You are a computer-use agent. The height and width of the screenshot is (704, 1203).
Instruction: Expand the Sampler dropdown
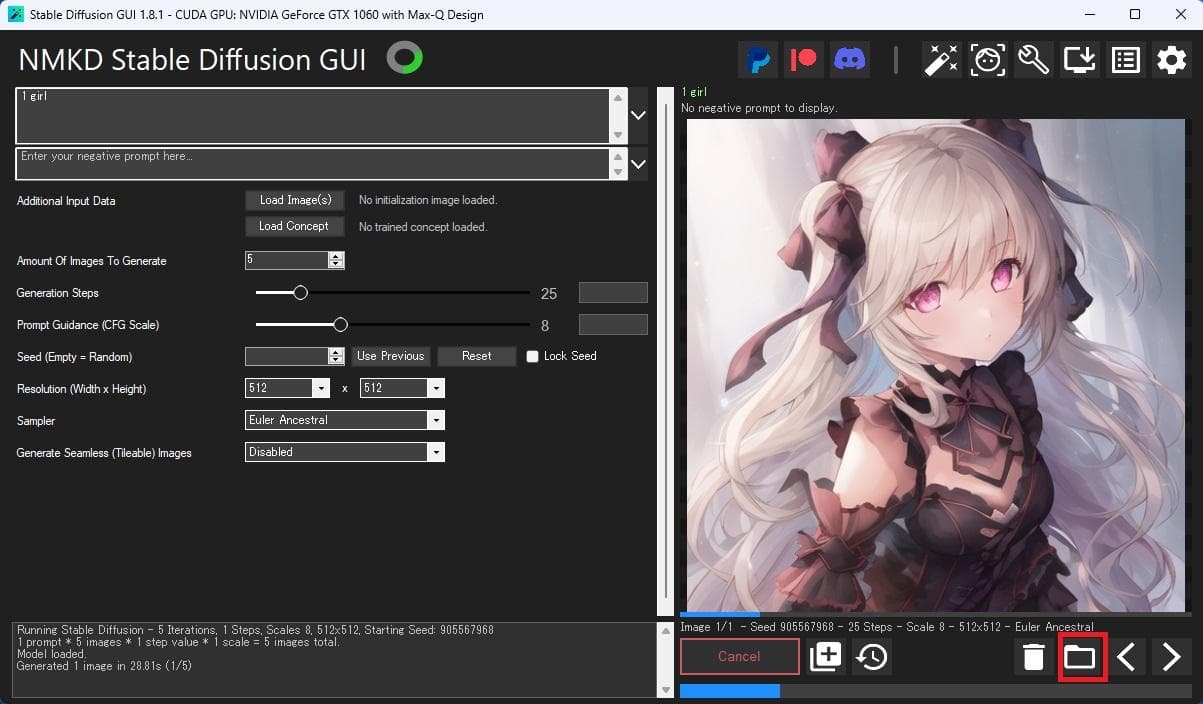[435, 421]
